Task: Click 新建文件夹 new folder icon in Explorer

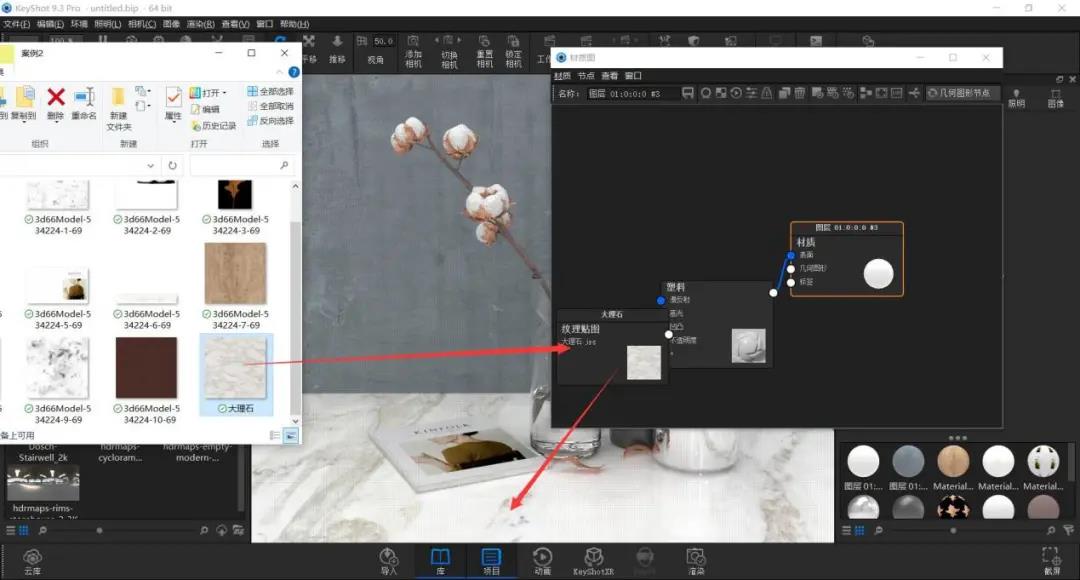Action: [118, 96]
